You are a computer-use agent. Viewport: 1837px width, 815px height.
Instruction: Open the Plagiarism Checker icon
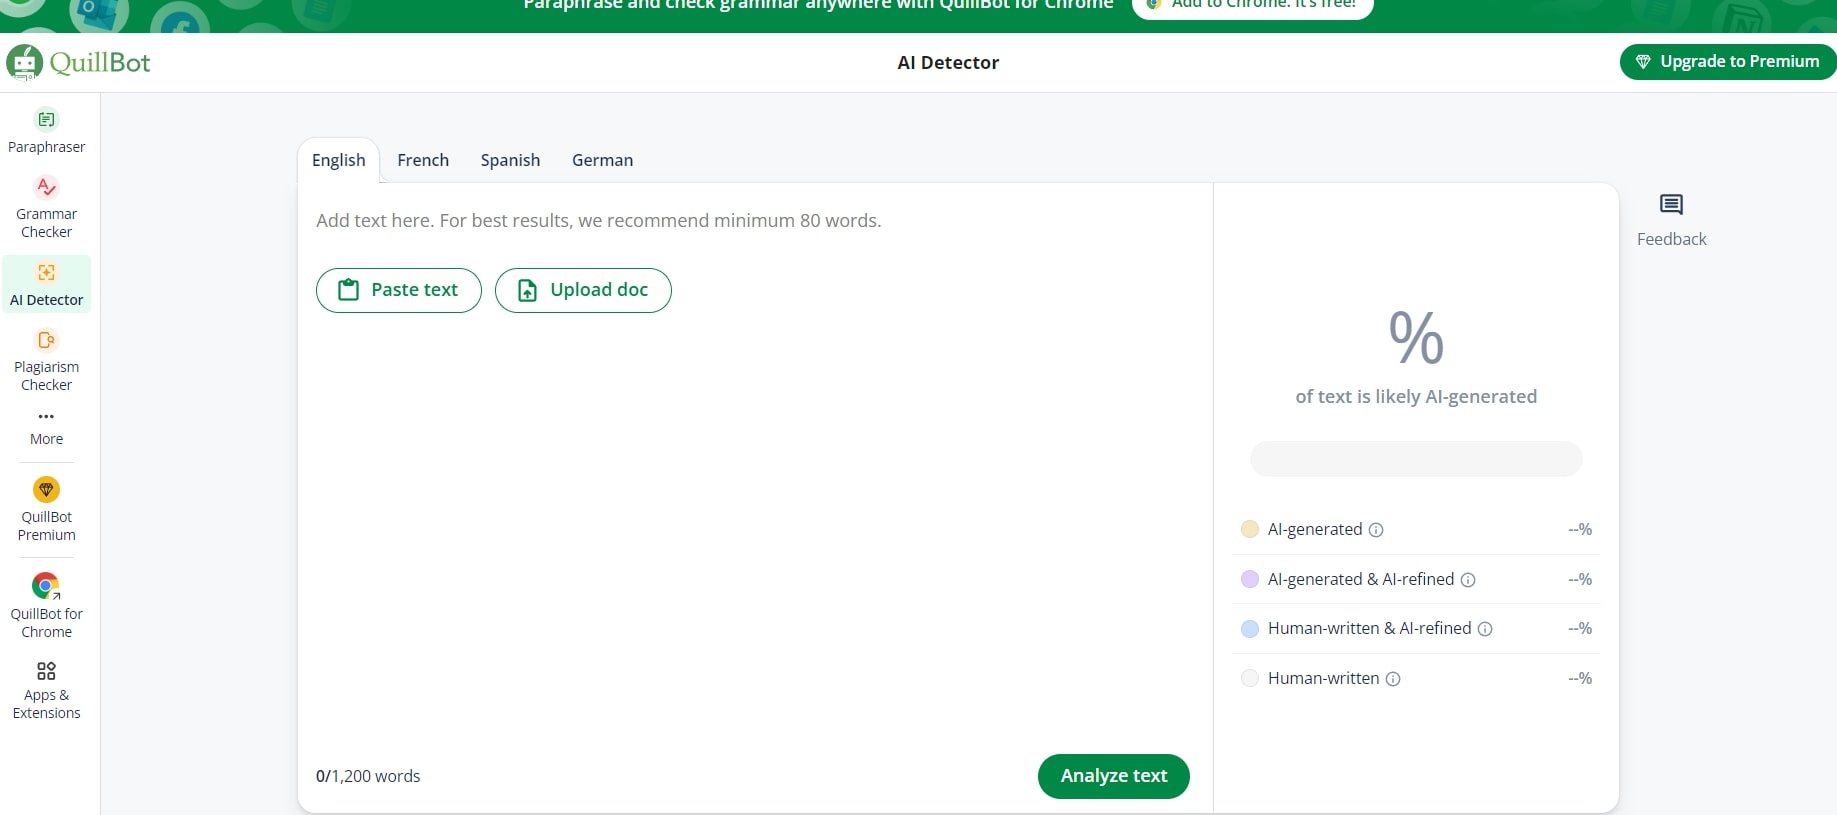coord(46,340)
